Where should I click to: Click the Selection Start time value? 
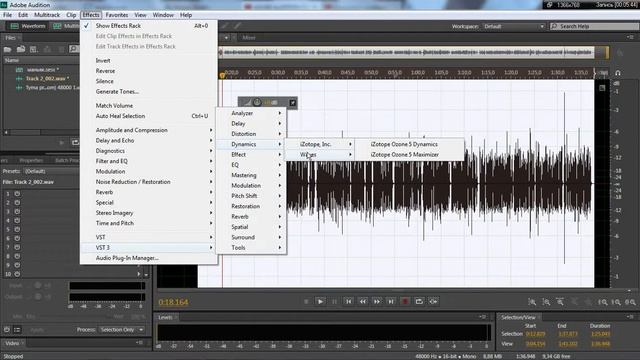pos(535,334)
